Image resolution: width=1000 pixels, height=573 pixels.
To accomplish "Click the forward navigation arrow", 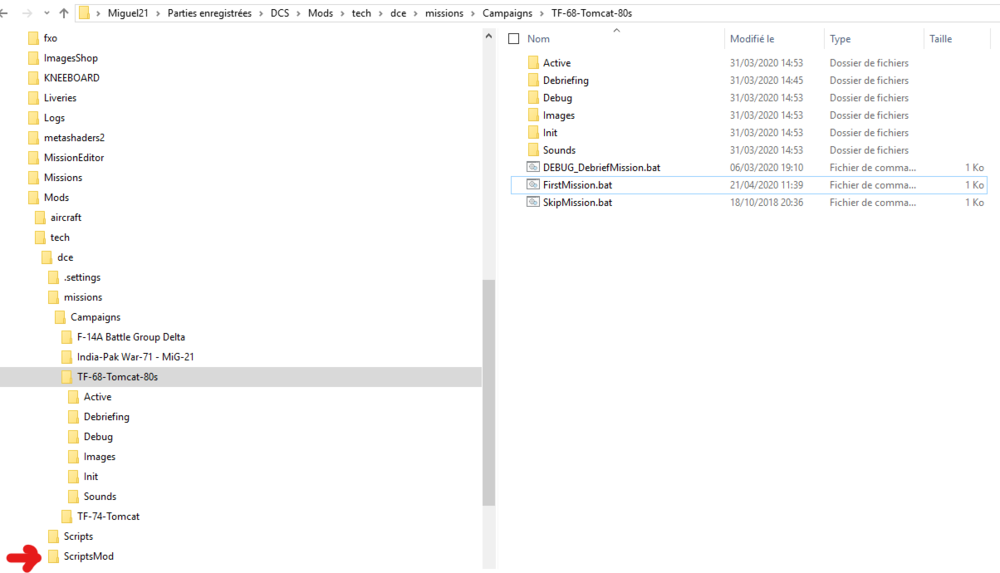I will click(27, 13).
